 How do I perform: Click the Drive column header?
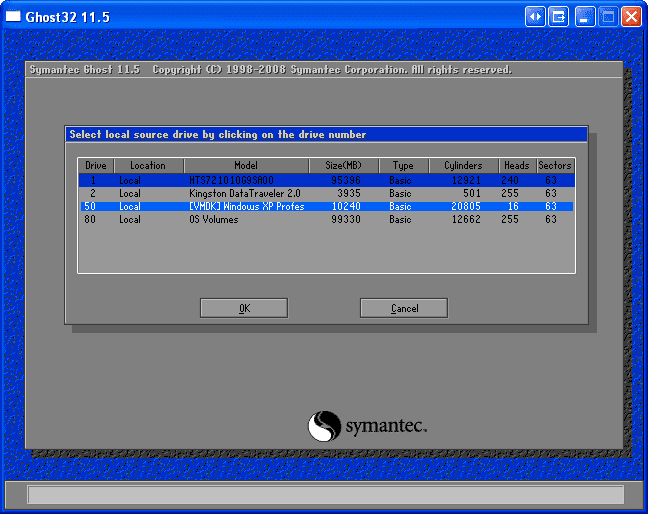(96, 165)
